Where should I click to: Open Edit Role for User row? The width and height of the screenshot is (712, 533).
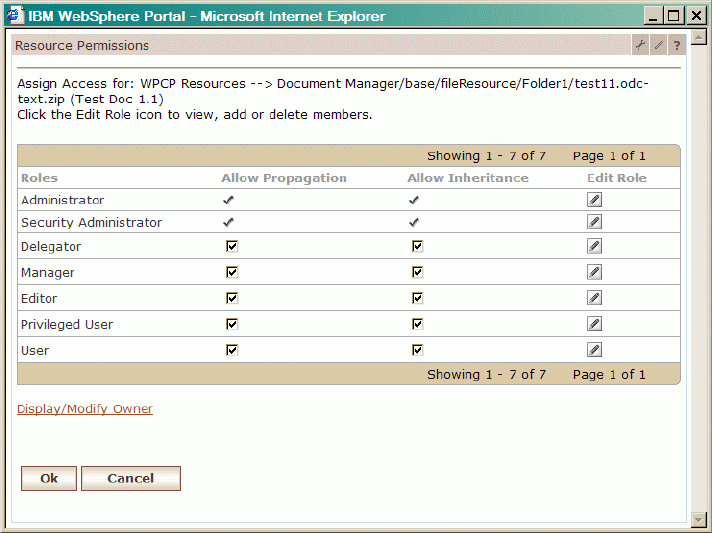point(594,350)
